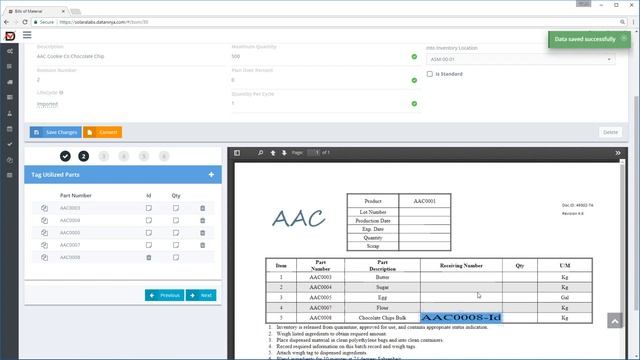Open PDF viewer tools double-chevron

coord(618,153)
